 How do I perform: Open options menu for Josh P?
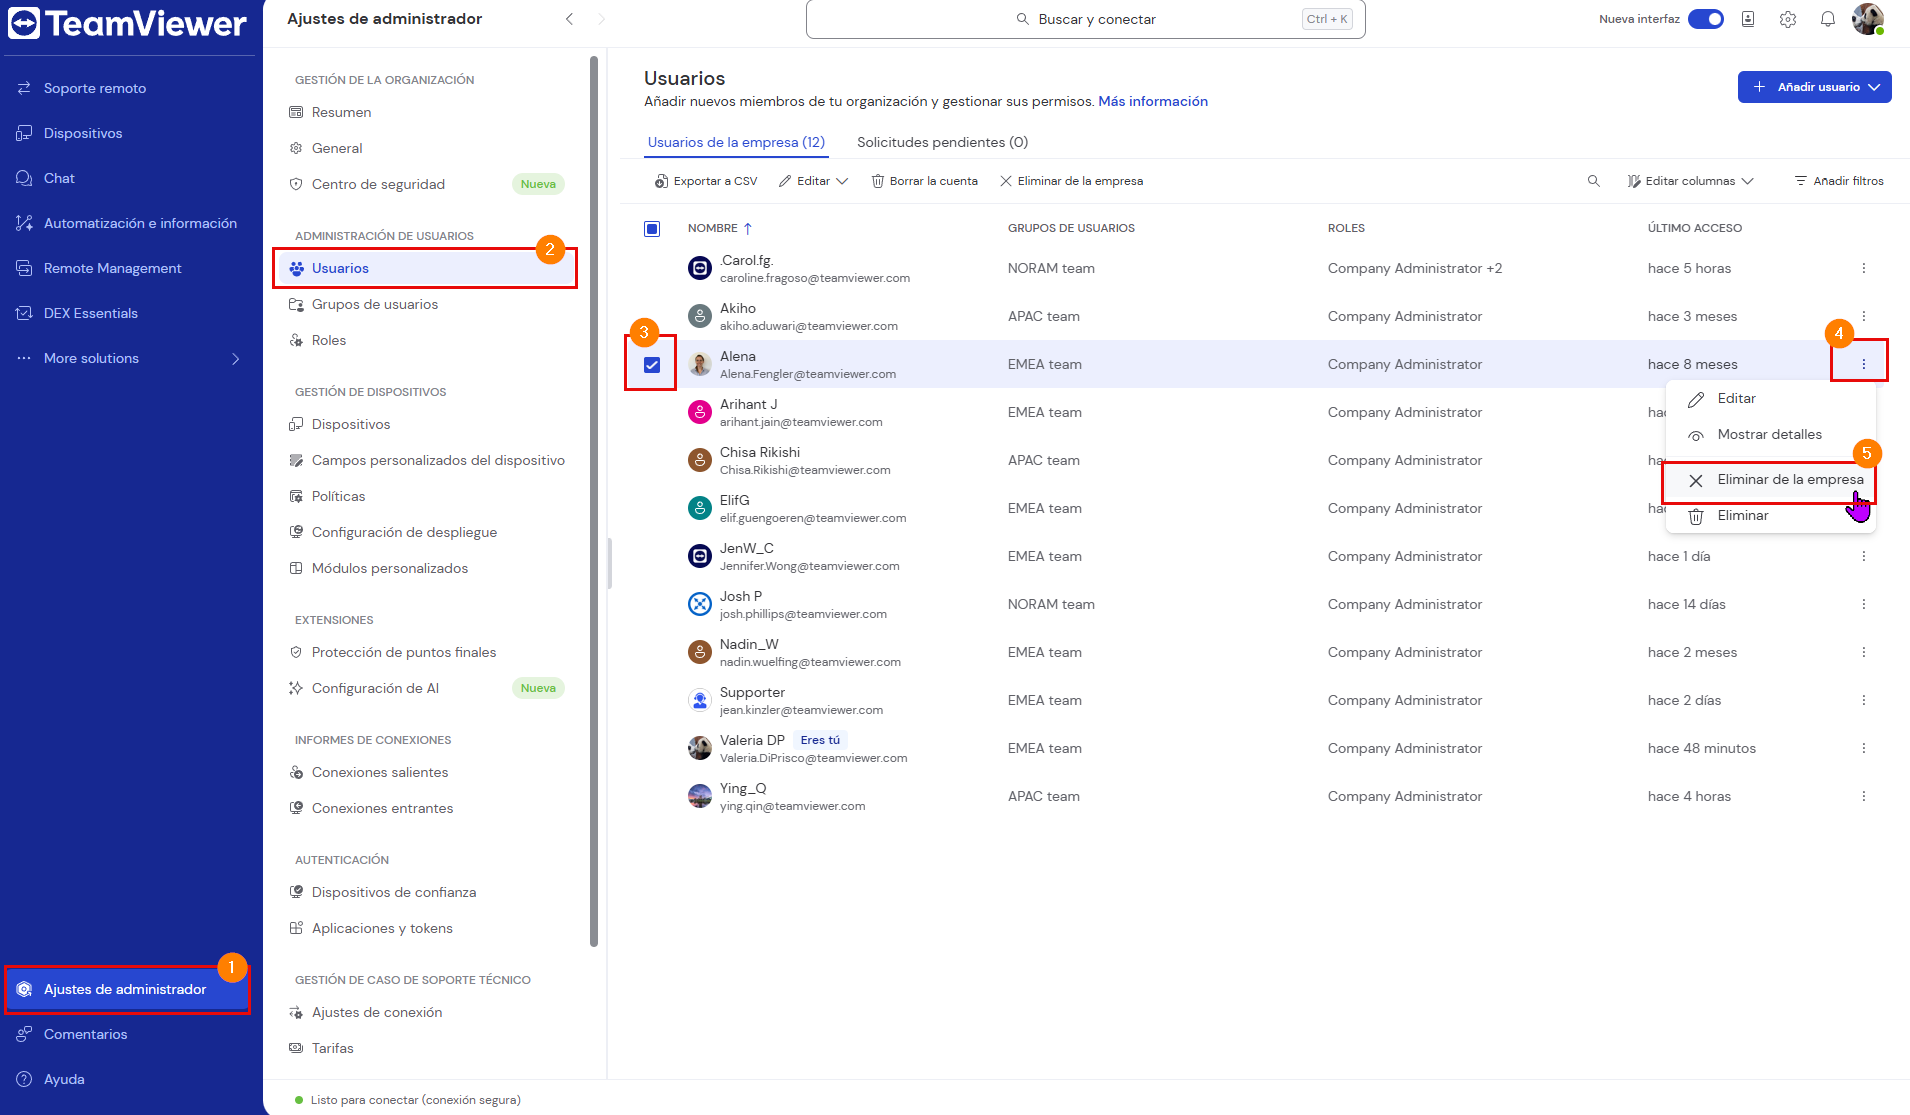click(1864, 604)
